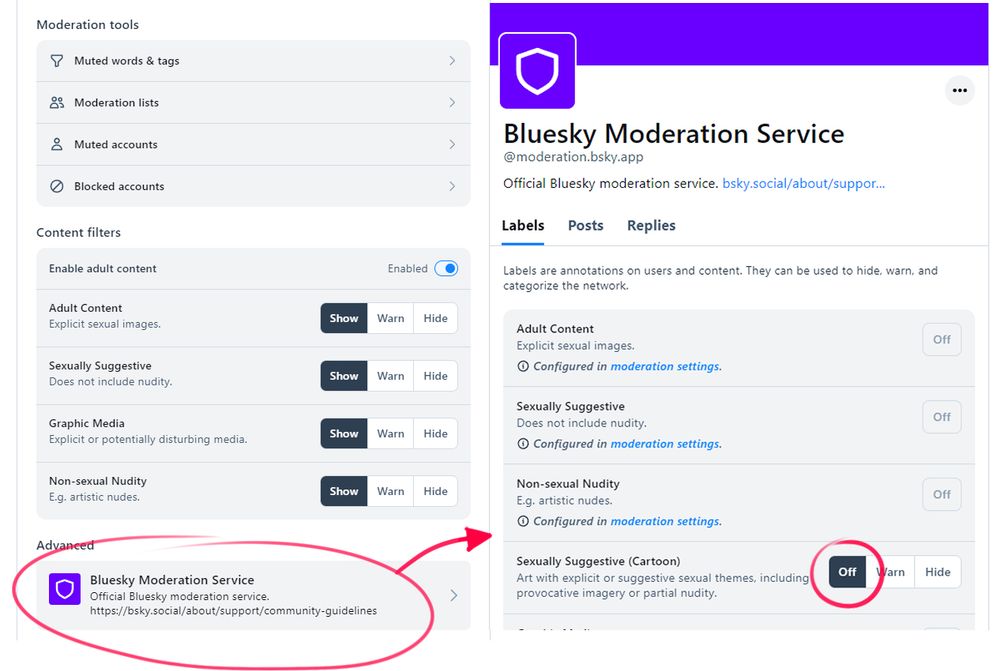Viewport: 1000px width, 671px height.
Task: Click the Enabled status text
Action: pos(408,269)
